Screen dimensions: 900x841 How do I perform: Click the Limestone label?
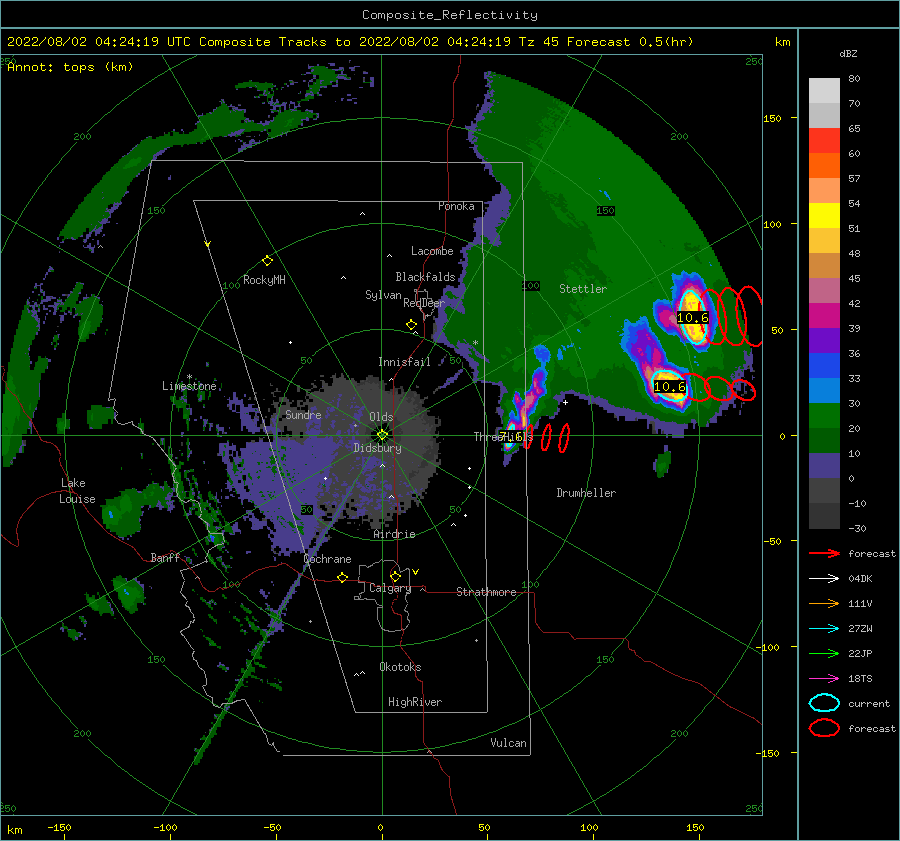(189, 386)
